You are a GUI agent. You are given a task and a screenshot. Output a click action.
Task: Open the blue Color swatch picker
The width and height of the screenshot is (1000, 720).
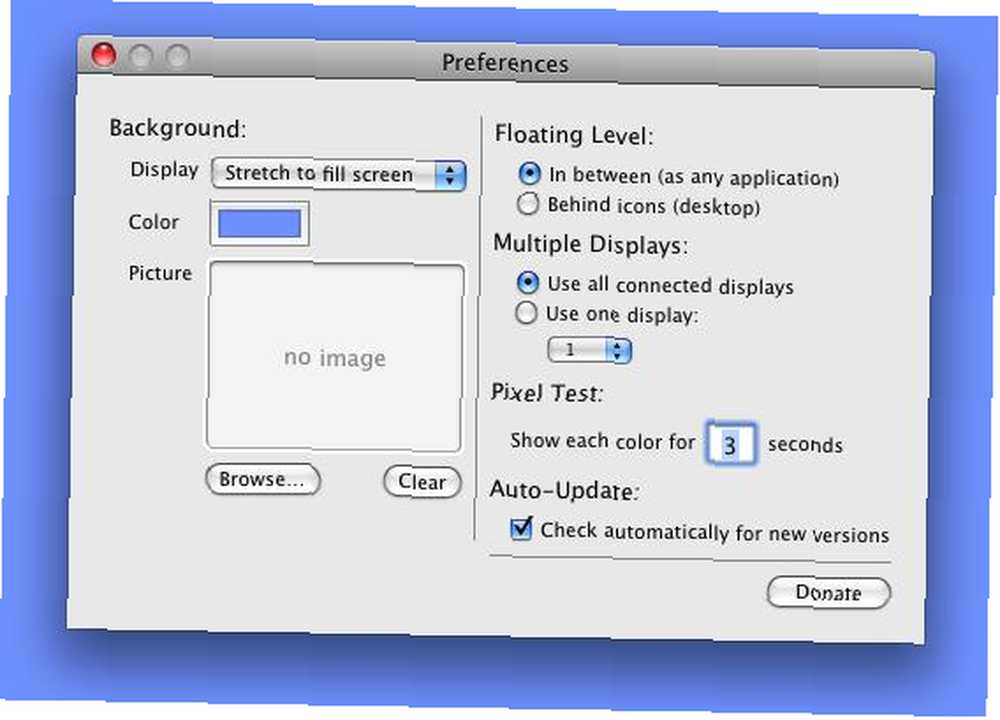pyautogui.click(x=260, y=223)
